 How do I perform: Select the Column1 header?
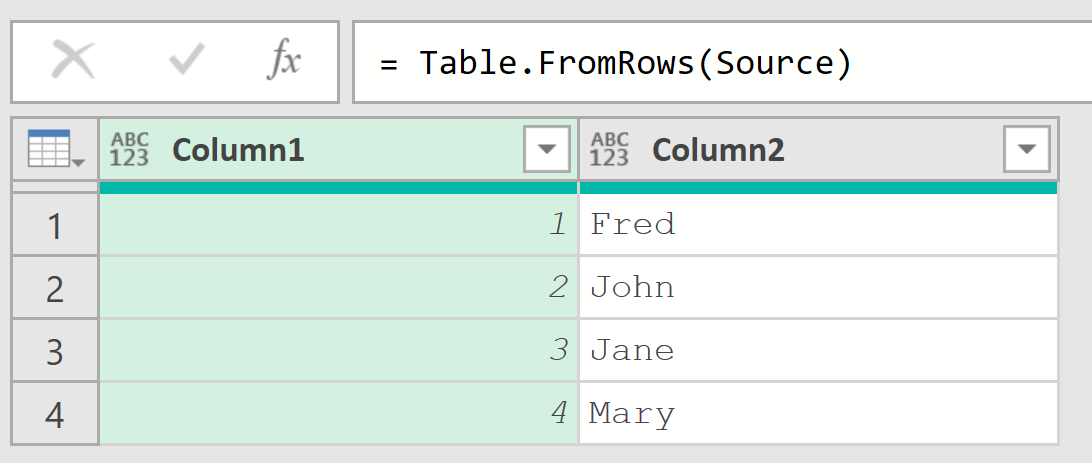[338, 149]
